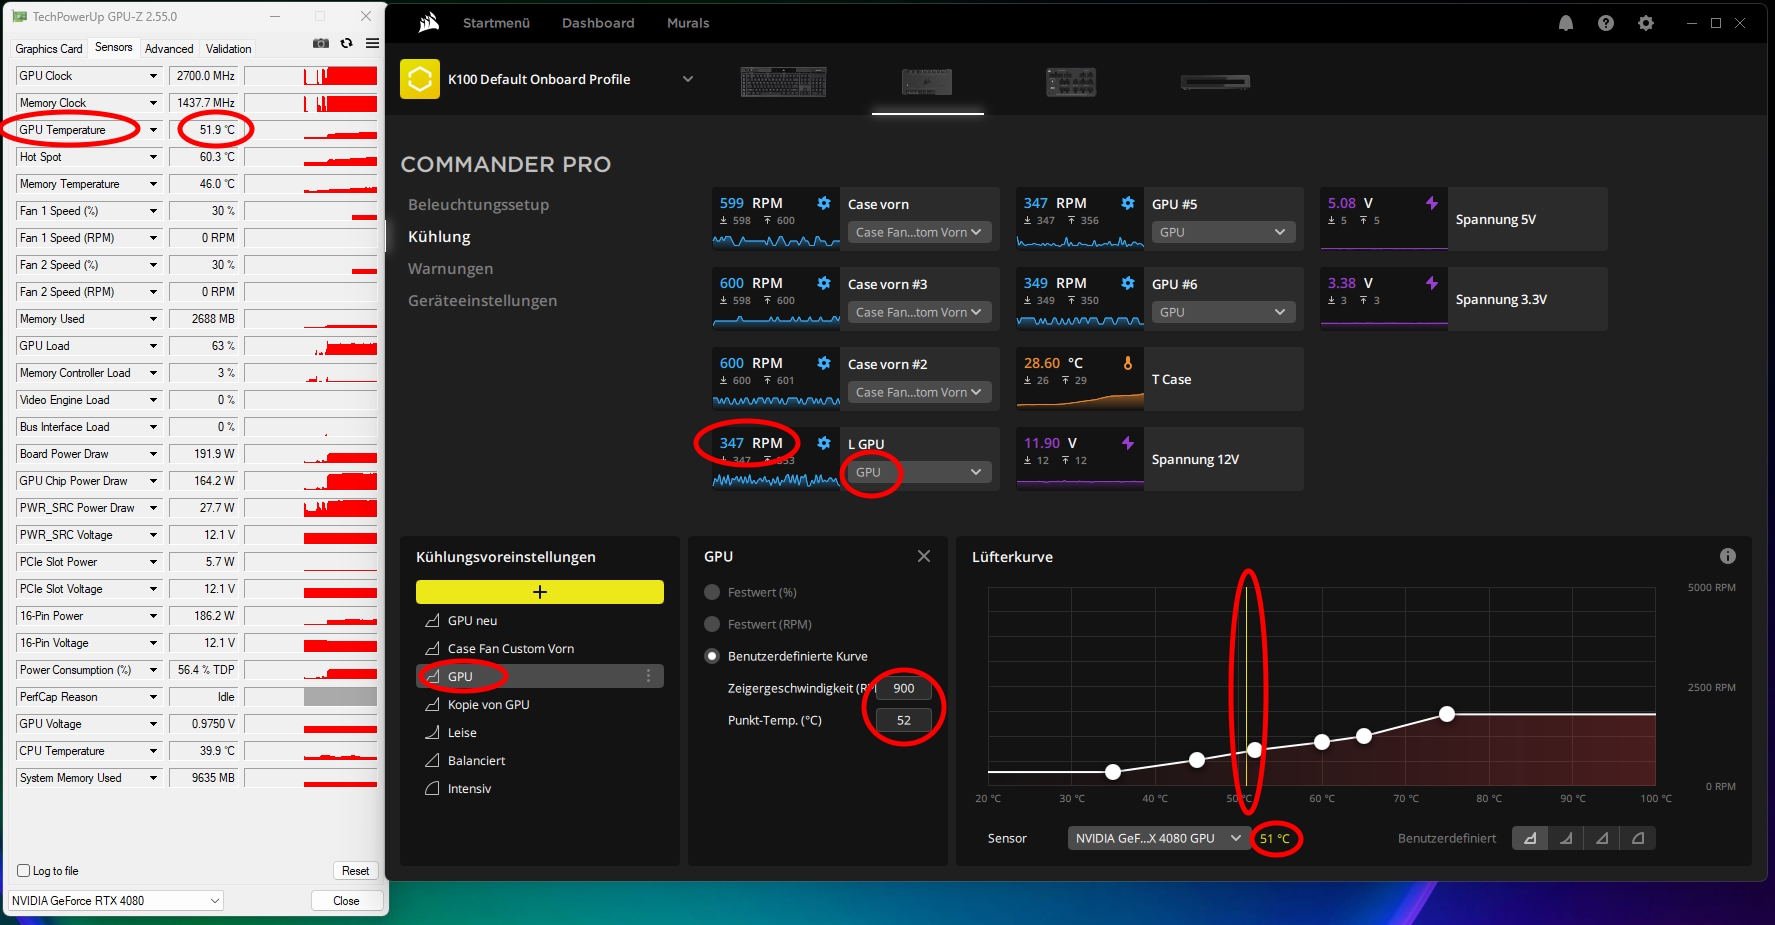The width and height of the screenshot is (1775, 925).
Task: Open the settings gear for L GPU fan
Action: coord(824,443)
